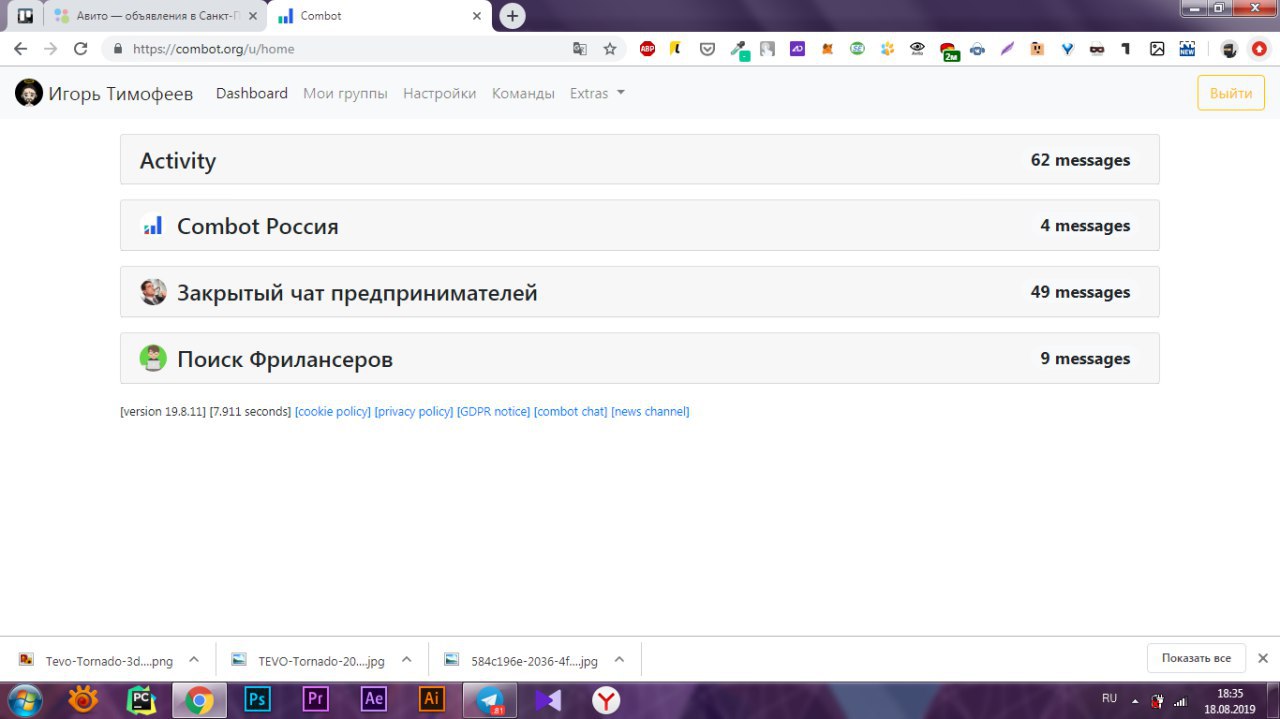Click the color picker eyedropper extension
Image resolution: width=1280 pixels, height=719 pixels.
[738, 48]
